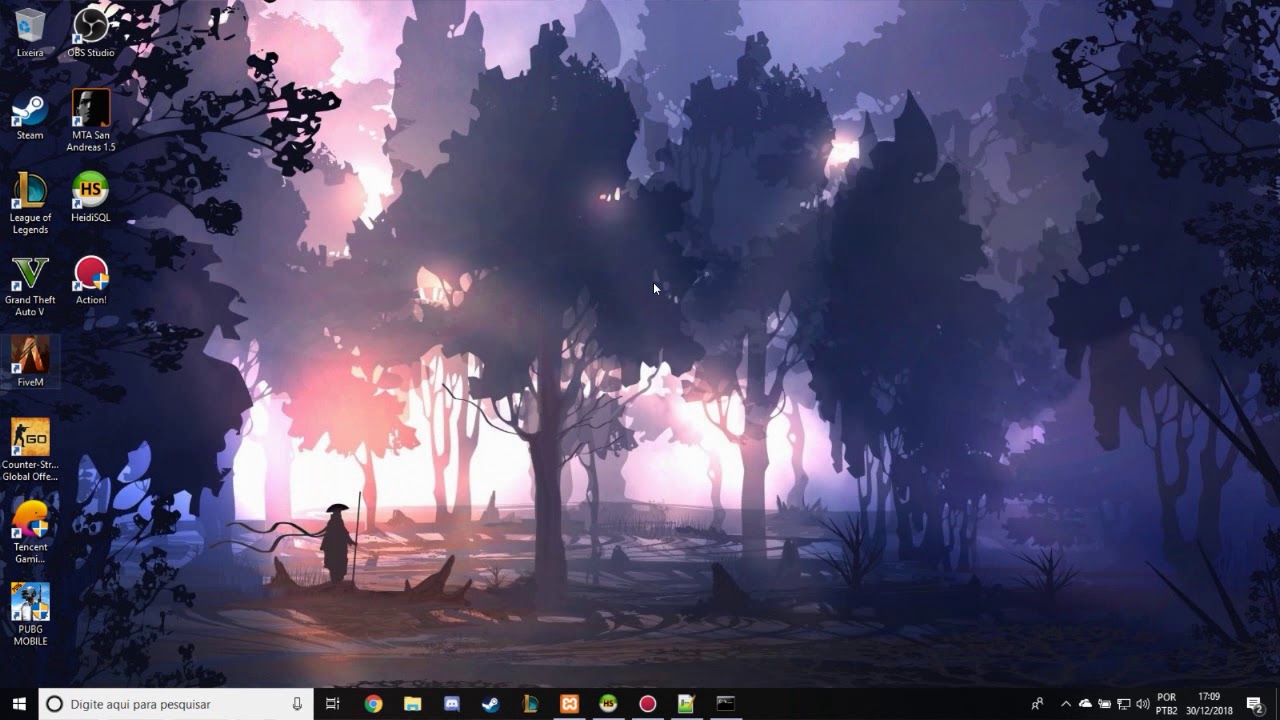The width and height of the screenshot is (1280, 720).
Task: Select the PUBG MOBILE desktop shortcut
Action: (30, 615)
